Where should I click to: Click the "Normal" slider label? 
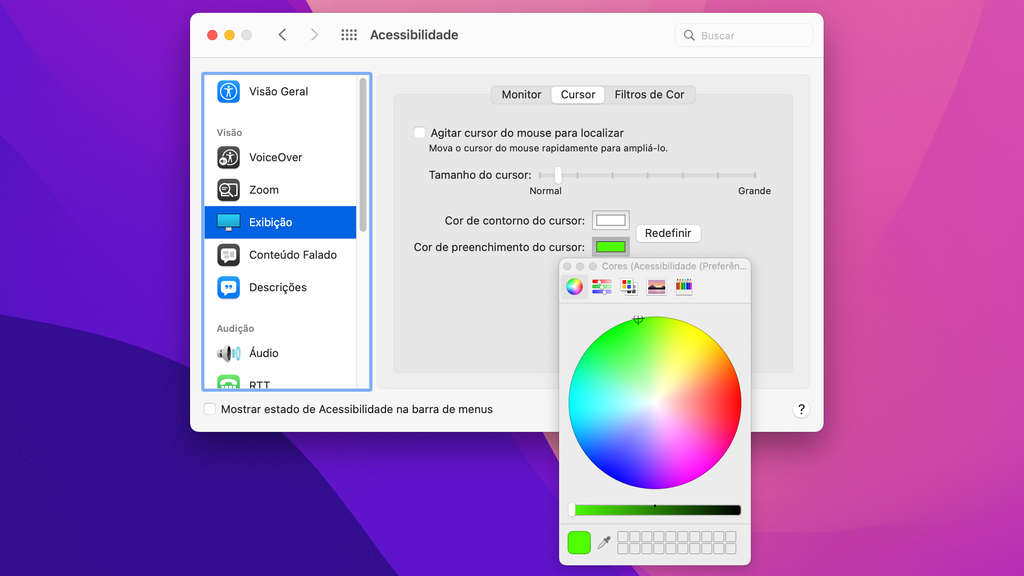tap(545, 191)
